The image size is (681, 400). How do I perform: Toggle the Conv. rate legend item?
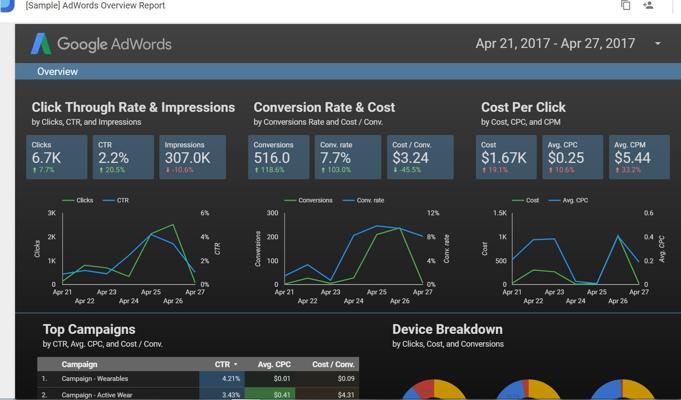(x=364, y=200)
